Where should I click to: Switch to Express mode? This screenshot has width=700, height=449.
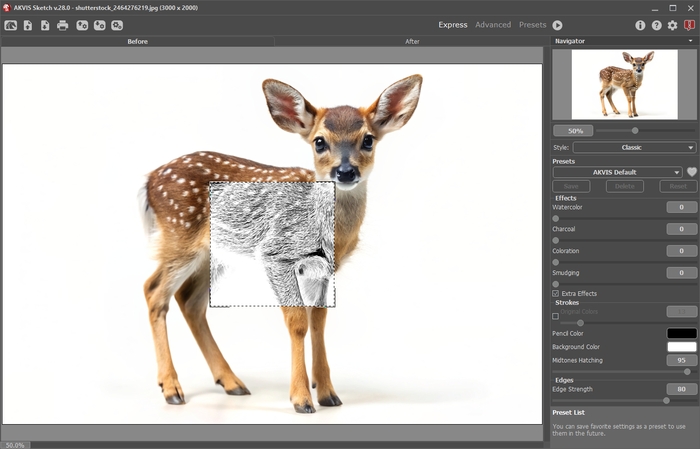coord(453,25)
